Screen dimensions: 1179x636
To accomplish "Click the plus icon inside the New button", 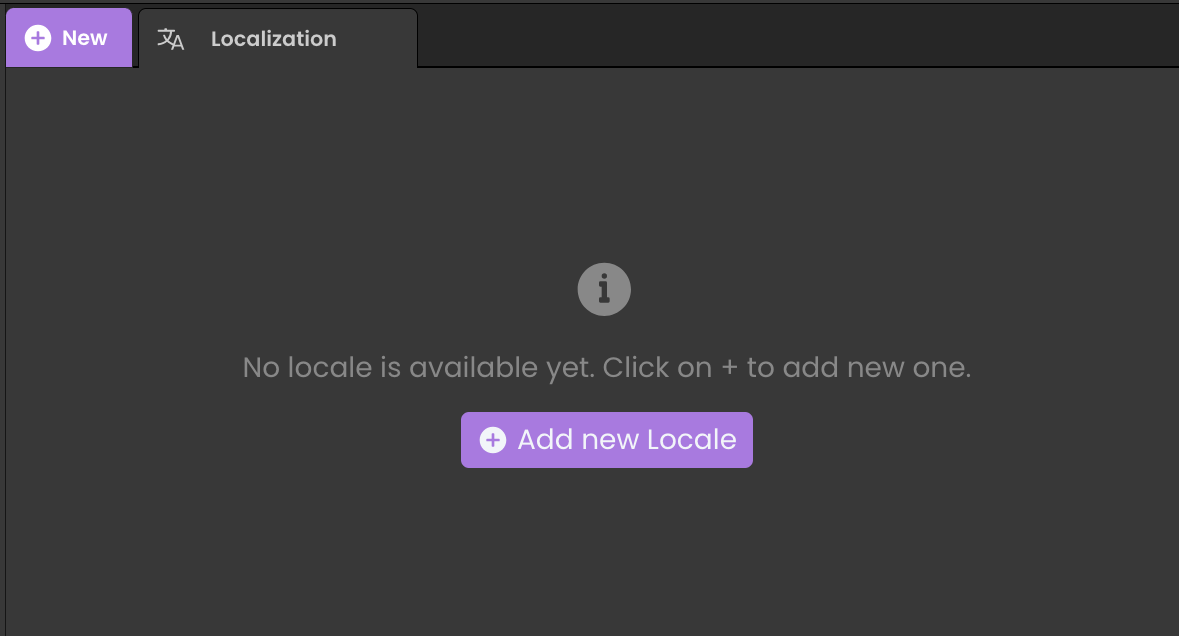I will pyautogui.click(x=38, y=38).
